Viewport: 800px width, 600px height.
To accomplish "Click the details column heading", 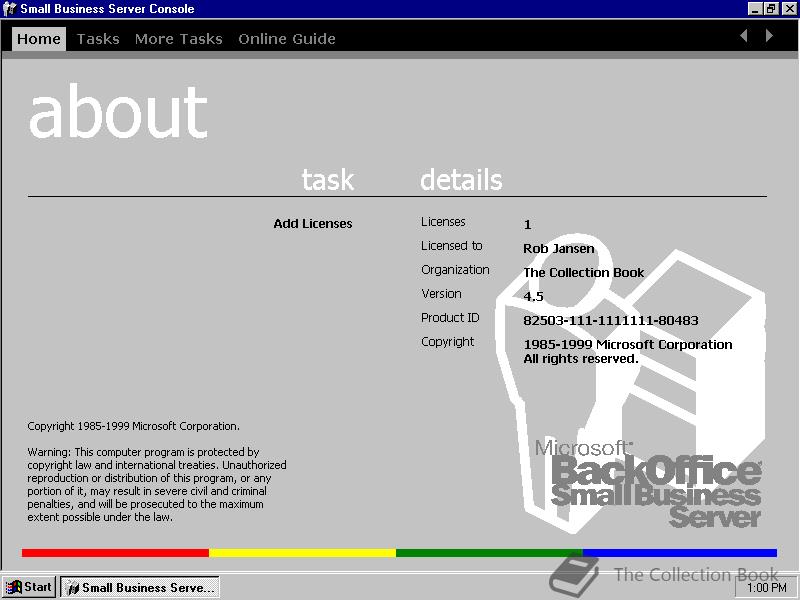I will (x=461, y=180).
